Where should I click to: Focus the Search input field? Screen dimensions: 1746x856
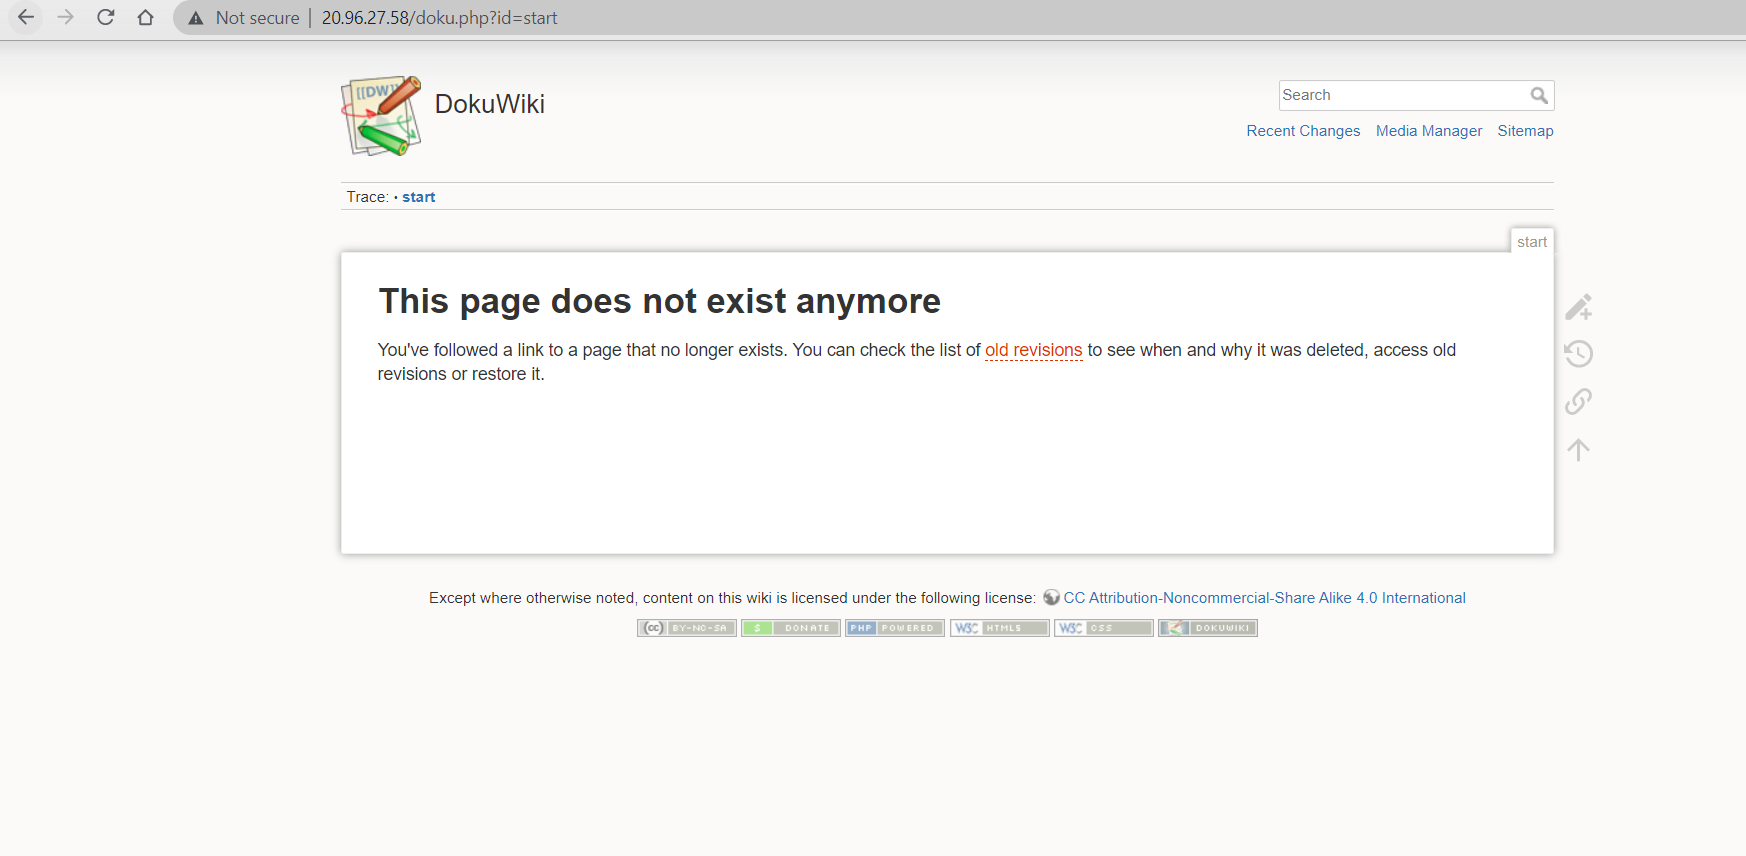(x=1400, y=95)
